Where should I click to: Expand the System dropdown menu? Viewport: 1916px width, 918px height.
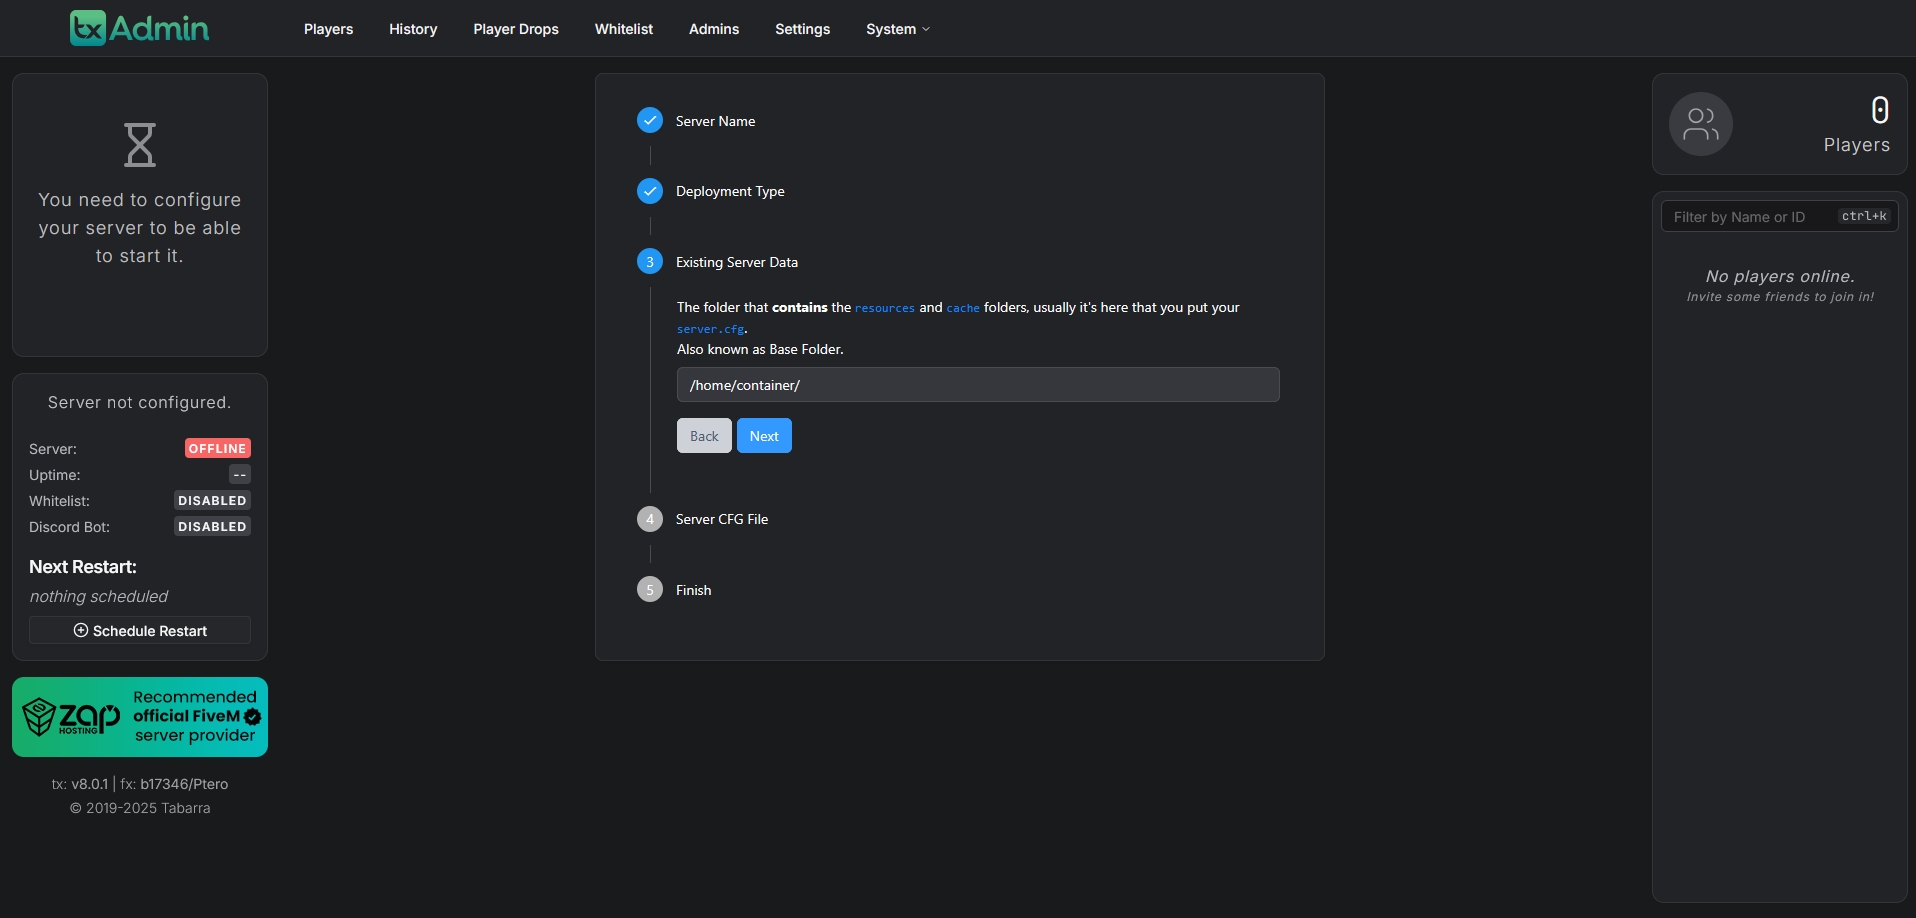(897, 29)
